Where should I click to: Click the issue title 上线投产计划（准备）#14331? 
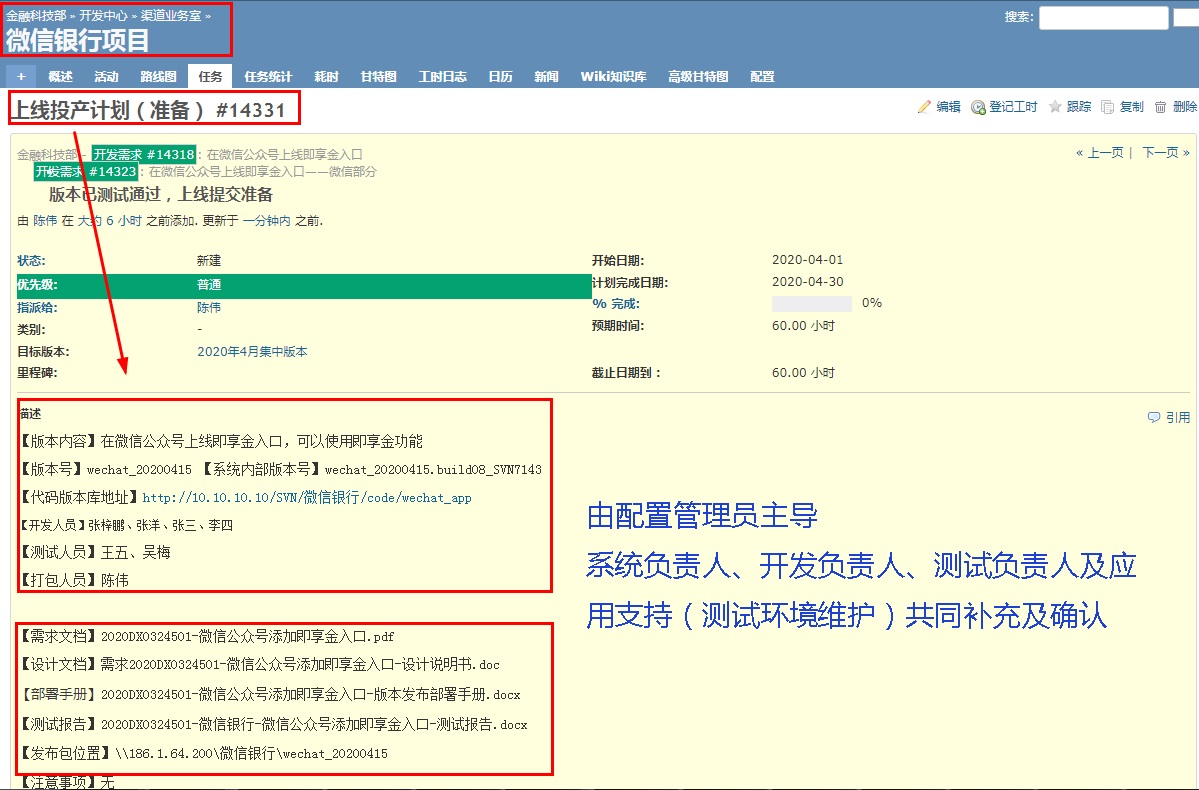click(x=148, y=110)
